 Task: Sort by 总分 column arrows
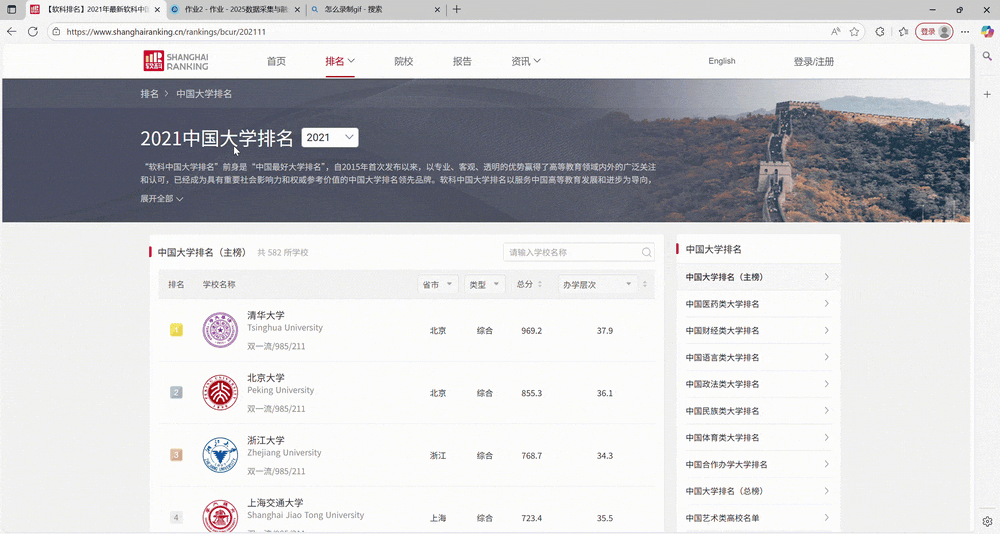tap(540, 284)
